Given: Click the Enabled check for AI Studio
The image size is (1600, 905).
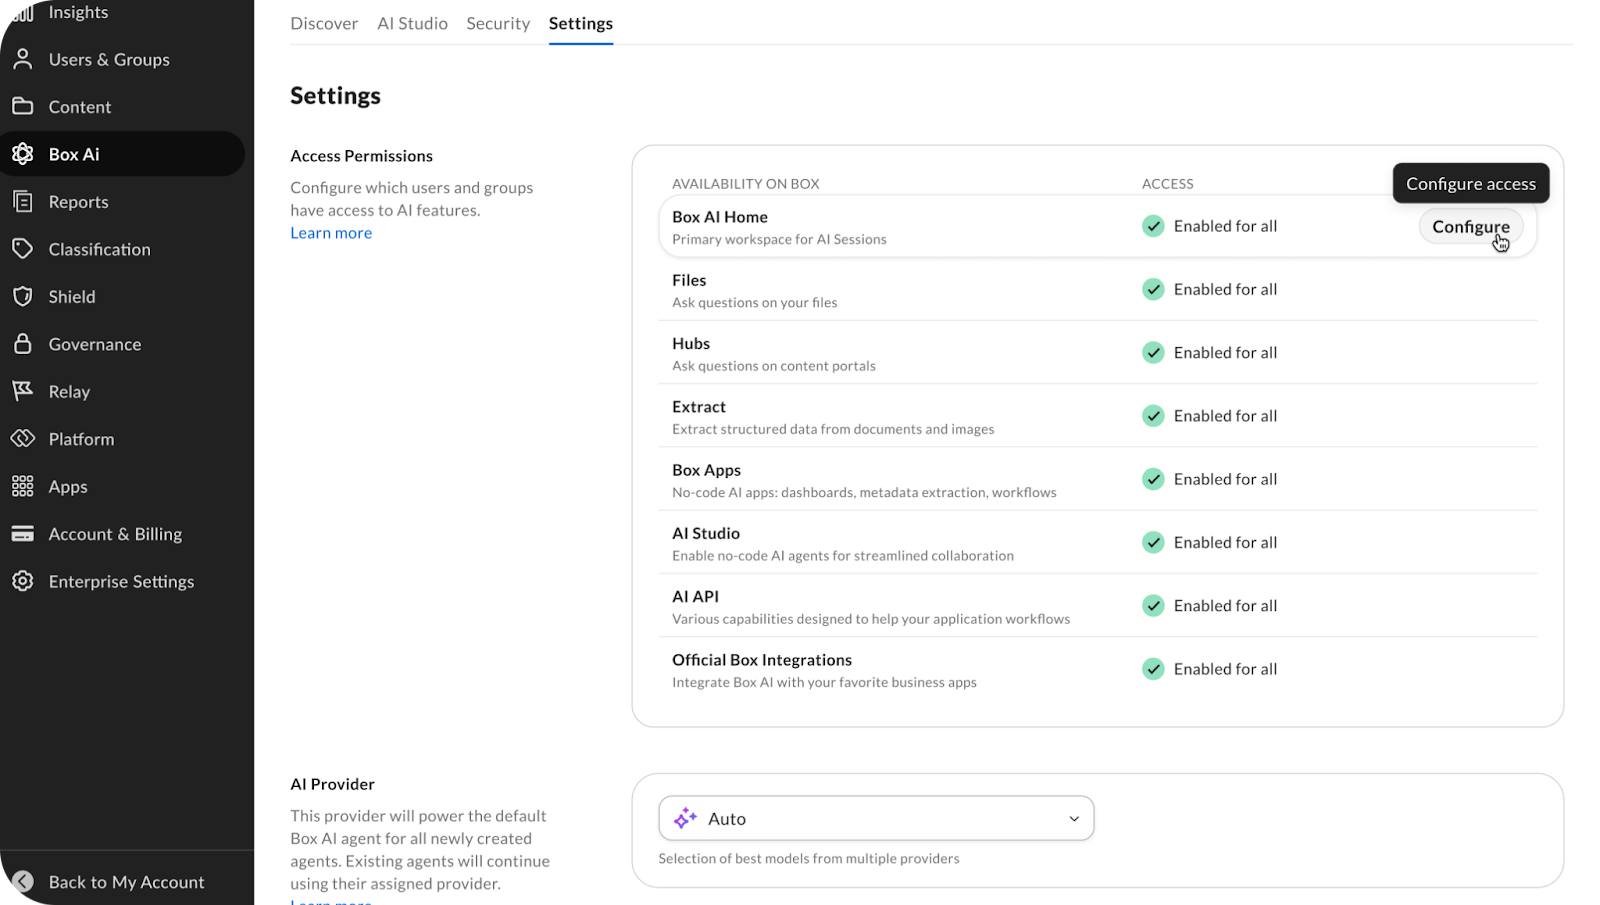Looking at the screenshot, I should (x=1153, y=542).
